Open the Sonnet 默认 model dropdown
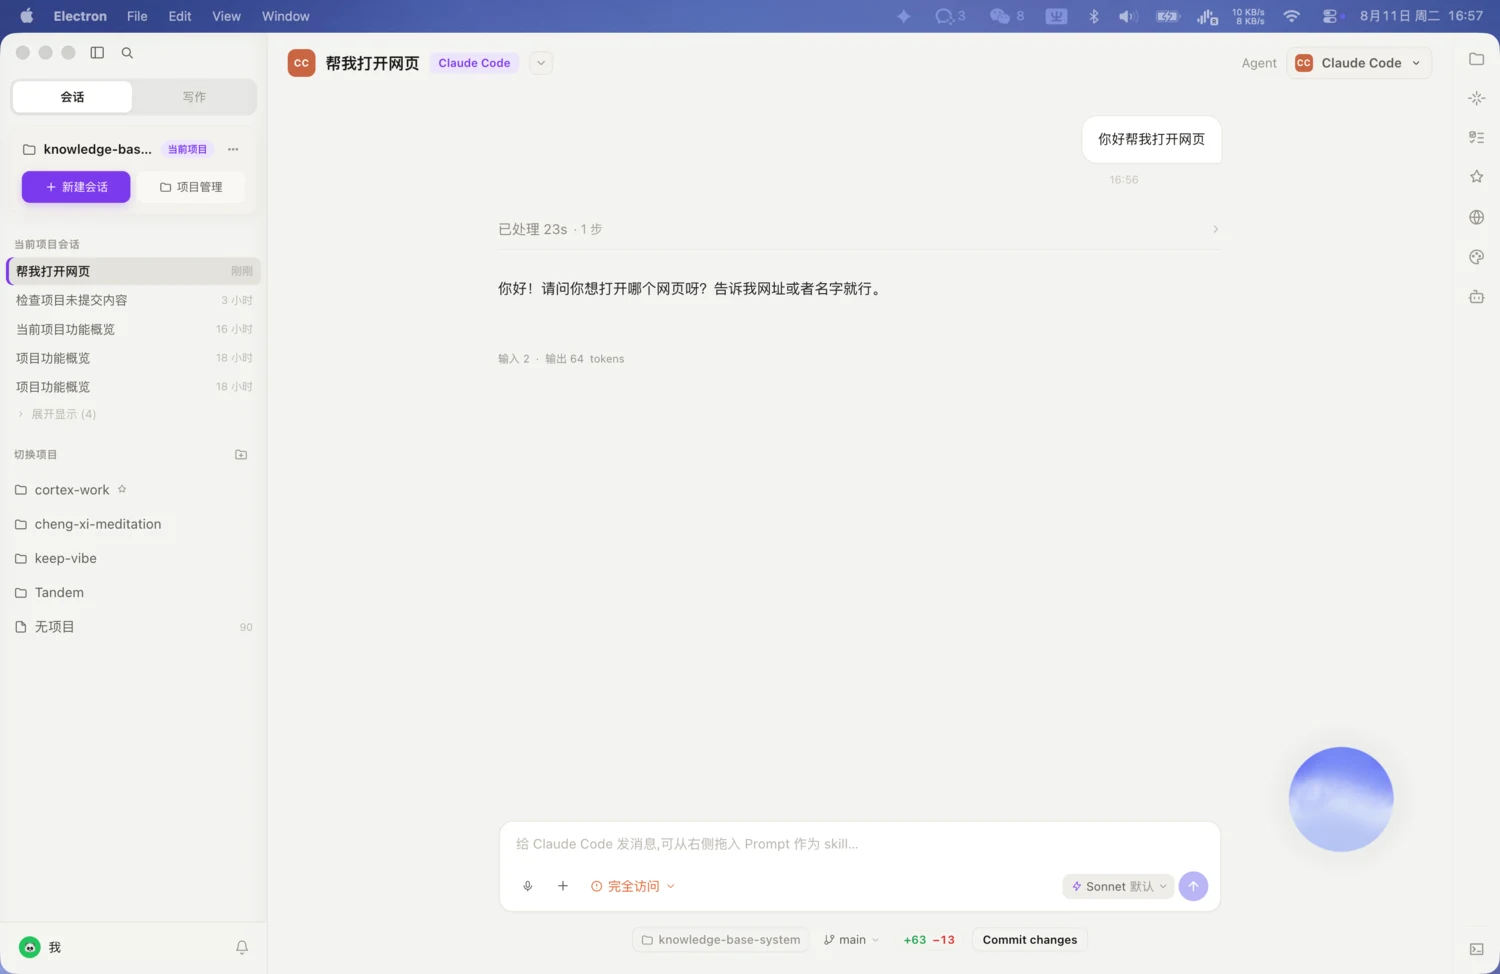The height and width of the screenshot is (974, 1500). coord(1118,887)
